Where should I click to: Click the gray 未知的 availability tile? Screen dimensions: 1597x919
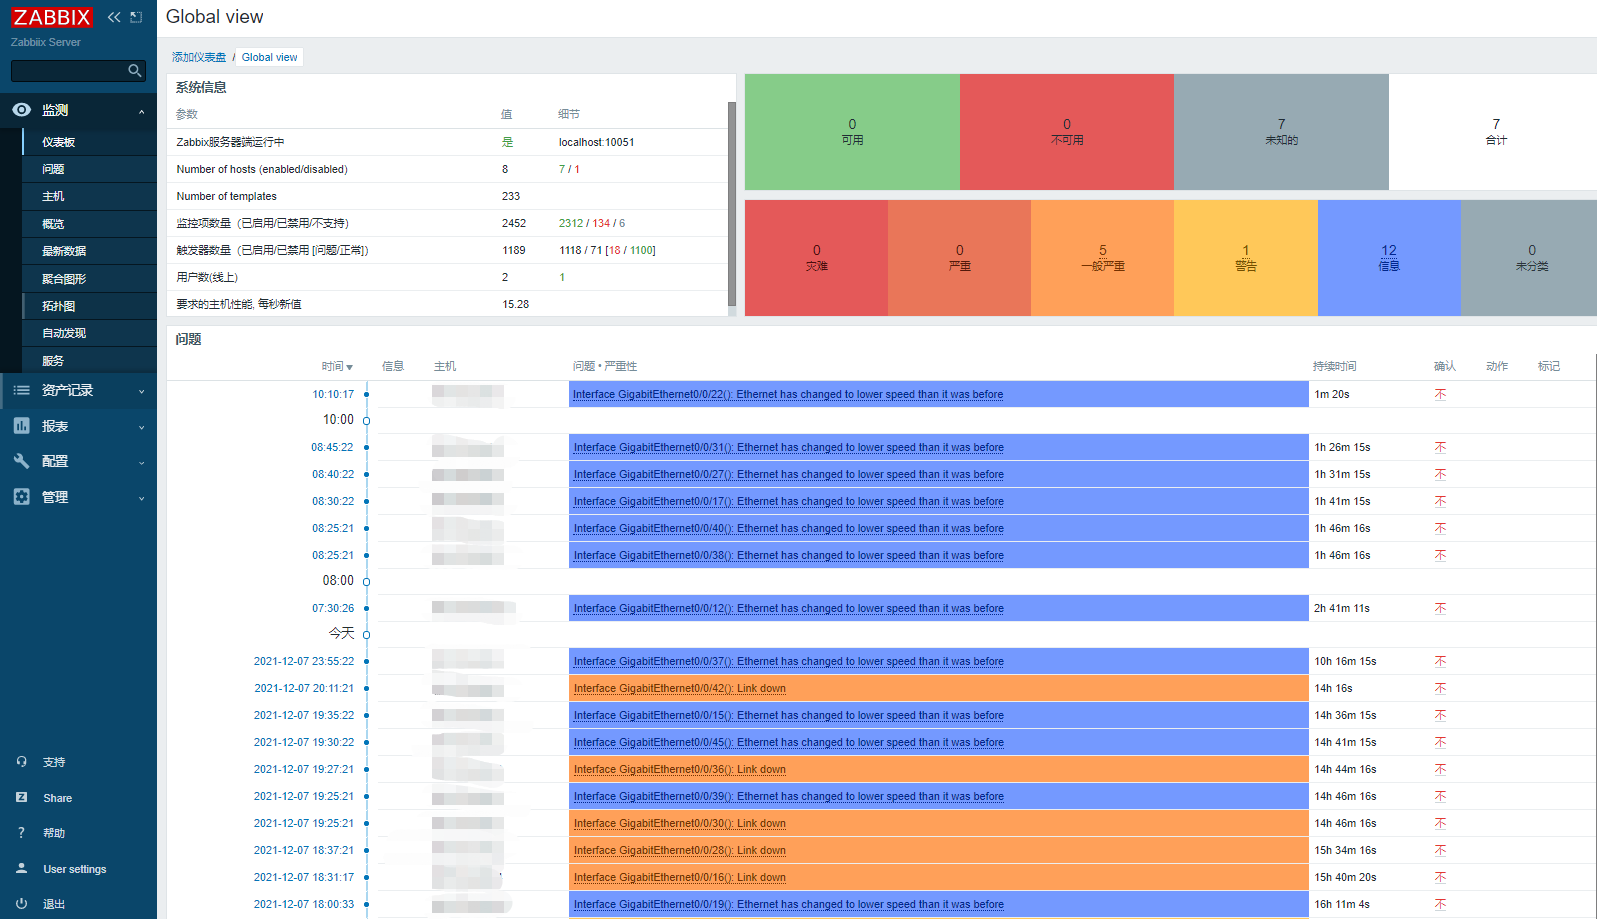[1281, 132]
